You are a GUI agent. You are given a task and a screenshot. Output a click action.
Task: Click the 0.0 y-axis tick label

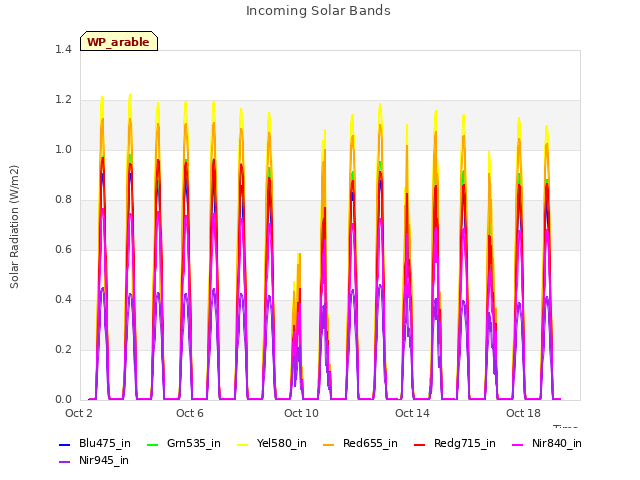point(63,400)
